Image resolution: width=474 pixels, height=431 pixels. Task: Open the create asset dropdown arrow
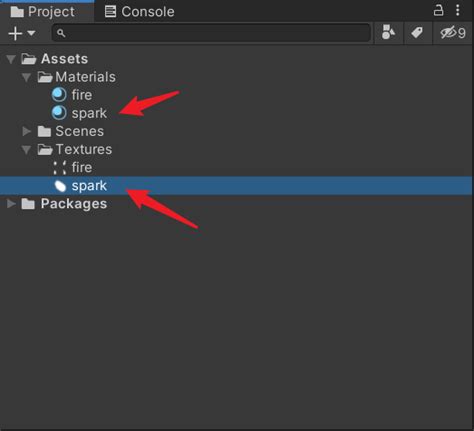[31, 33]
